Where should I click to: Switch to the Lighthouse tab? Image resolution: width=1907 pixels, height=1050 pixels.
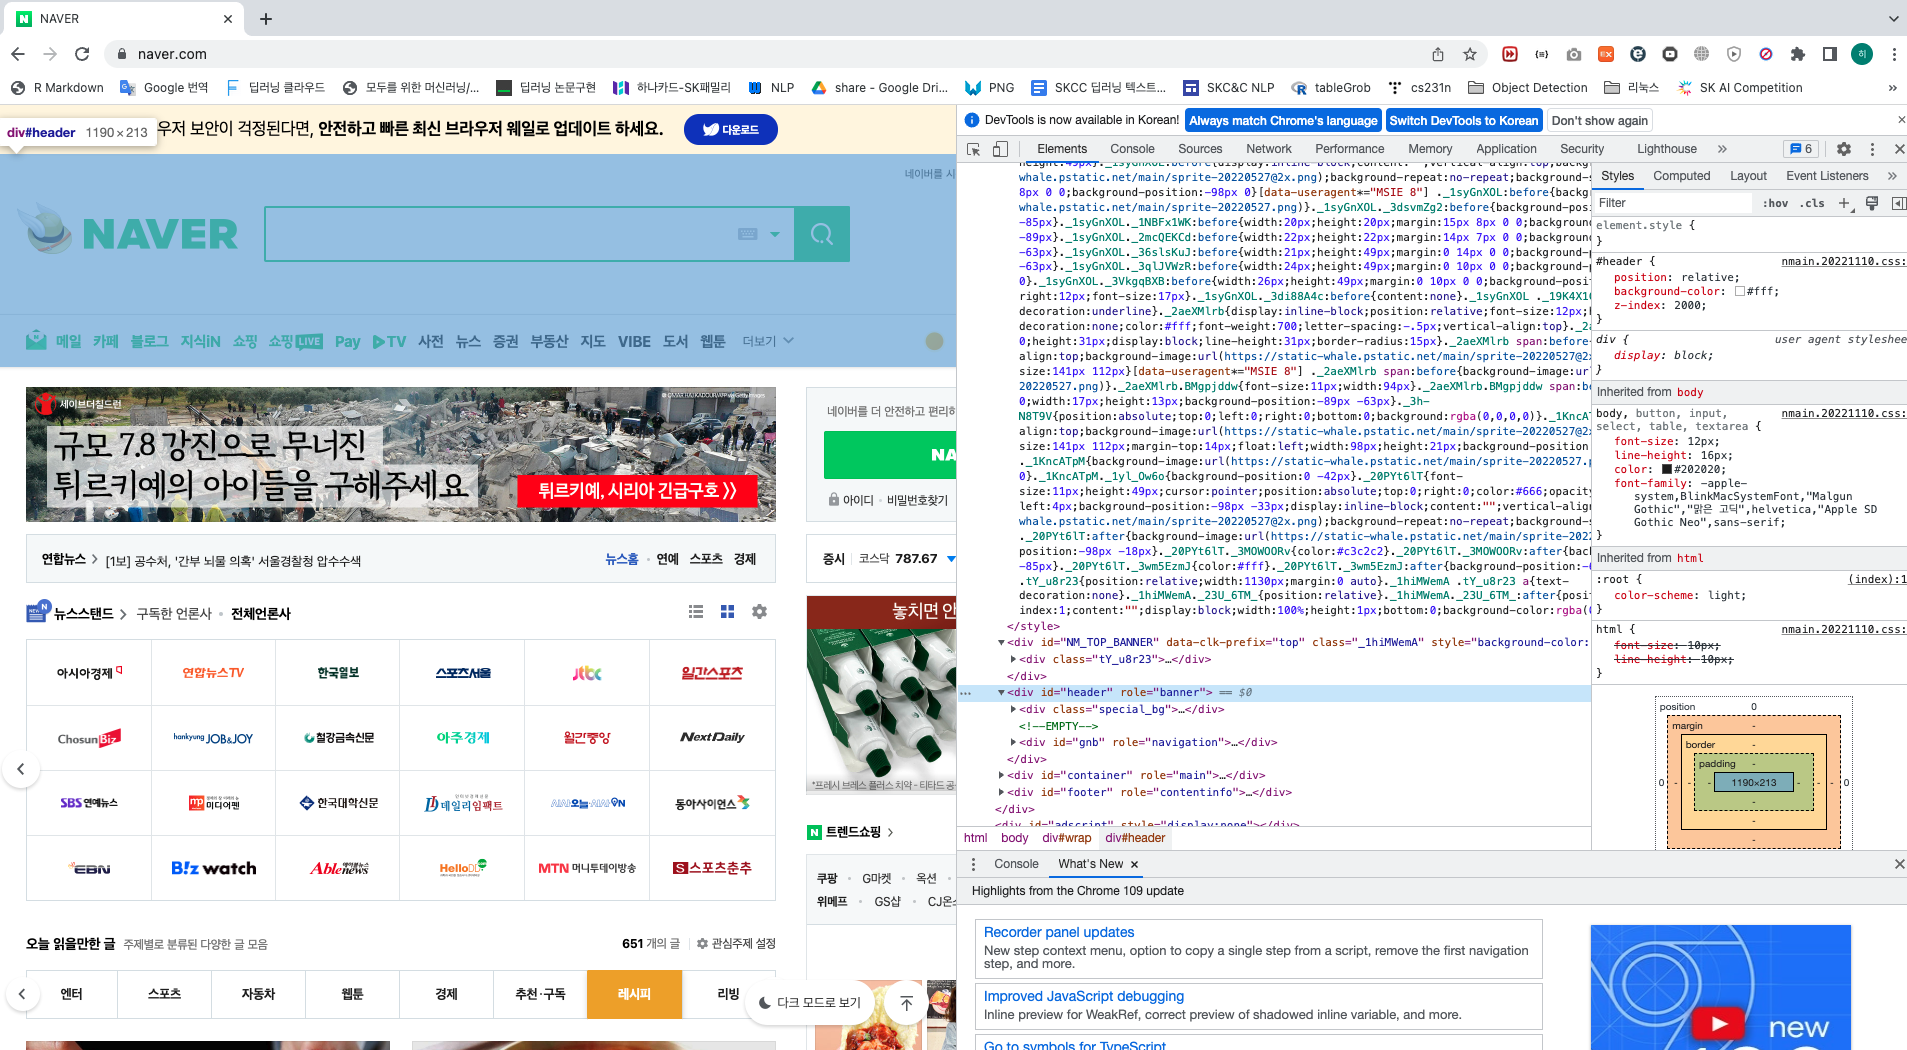pyautogui.click(x=1666, y=149)
